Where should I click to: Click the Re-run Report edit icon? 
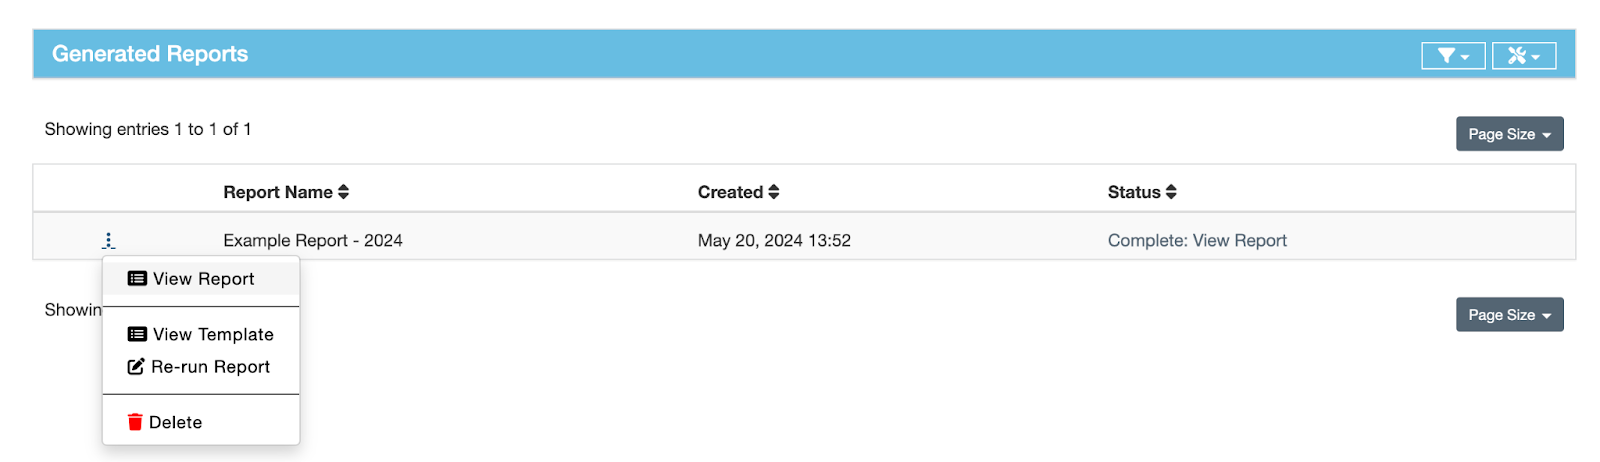click(136, 367)
